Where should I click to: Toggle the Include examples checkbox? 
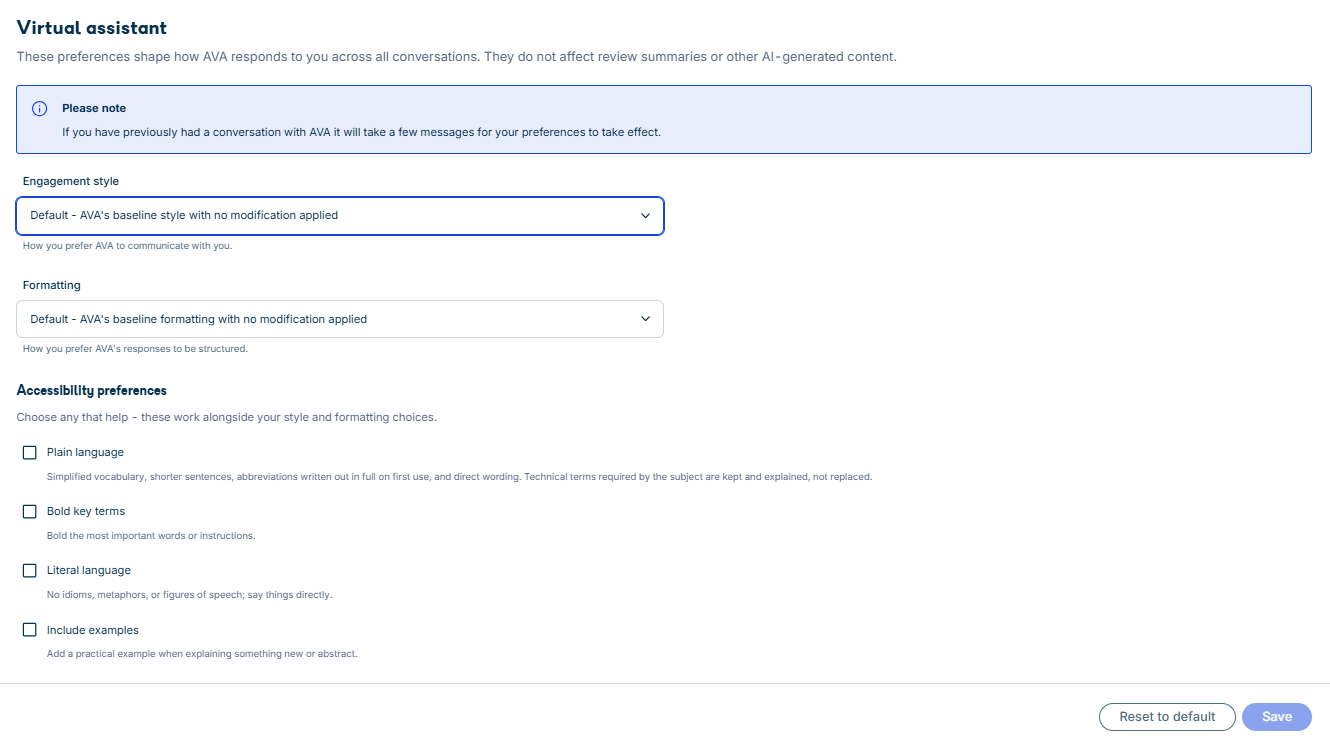30,631
